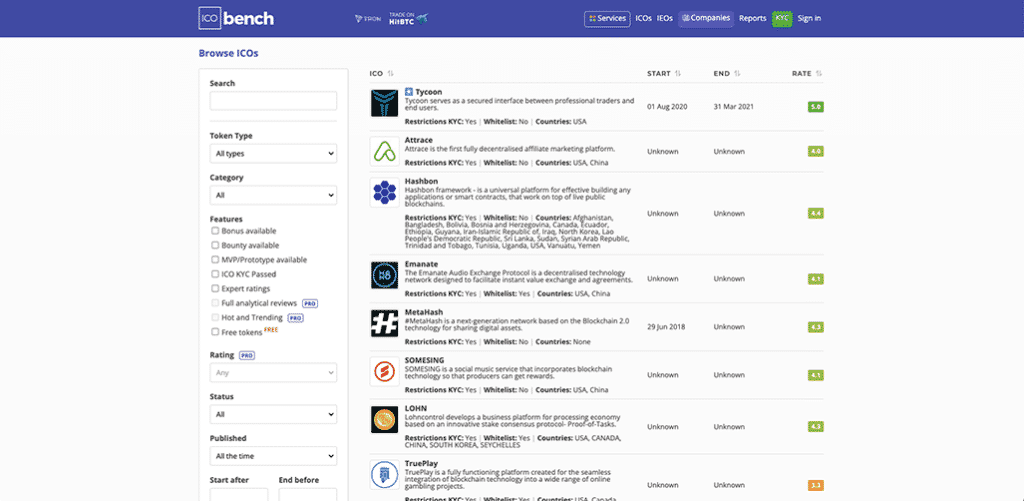Click the PRO badge beside Hot and Trending
The image size is (1024, 501).
[x=296, y=318]
